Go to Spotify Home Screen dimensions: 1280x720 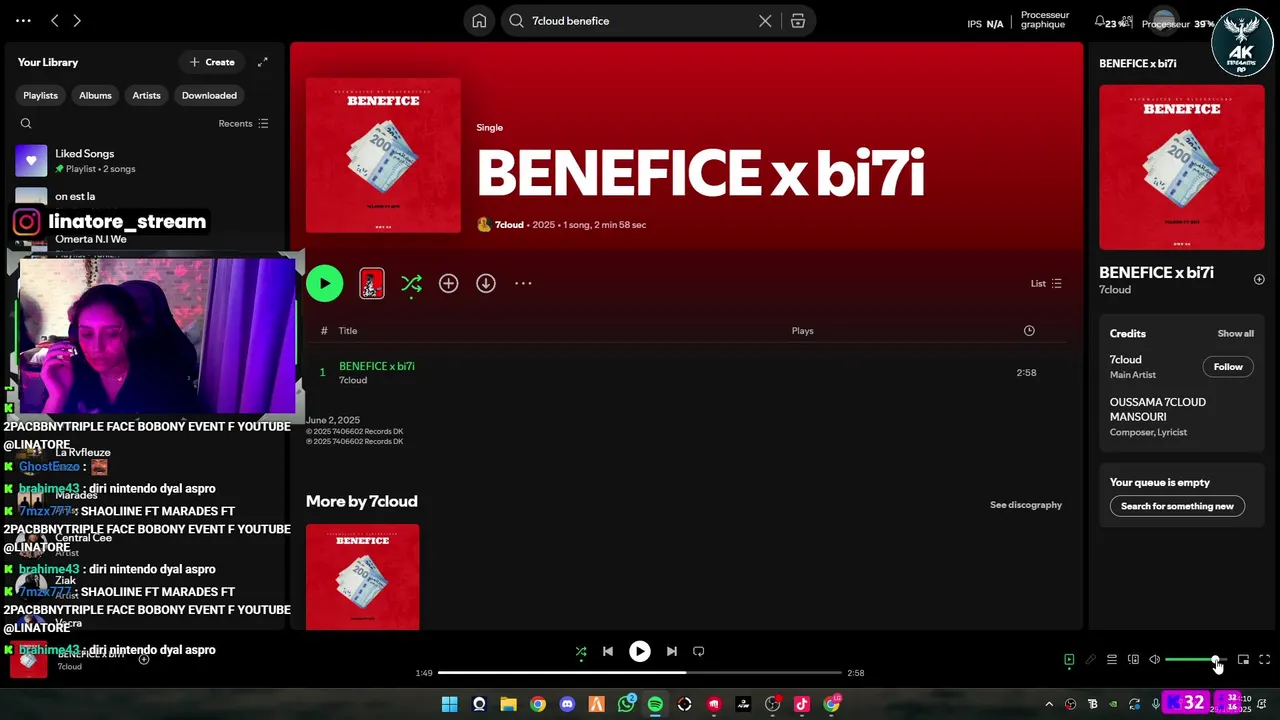click(479, 21)
